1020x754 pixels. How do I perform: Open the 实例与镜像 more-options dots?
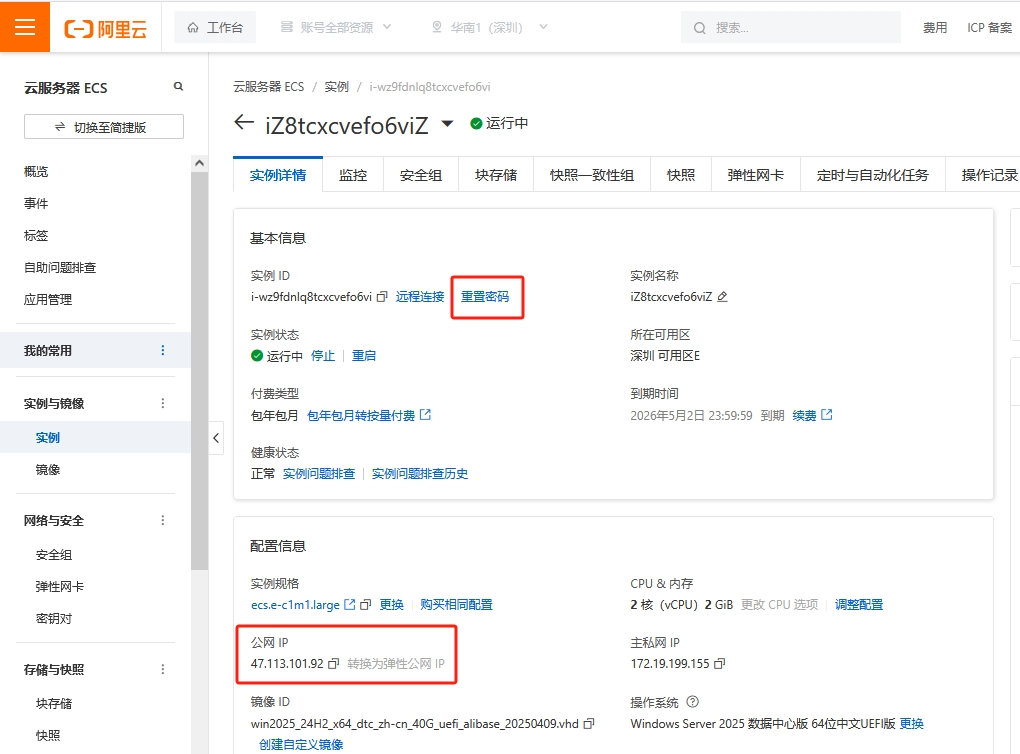(163, 403)
